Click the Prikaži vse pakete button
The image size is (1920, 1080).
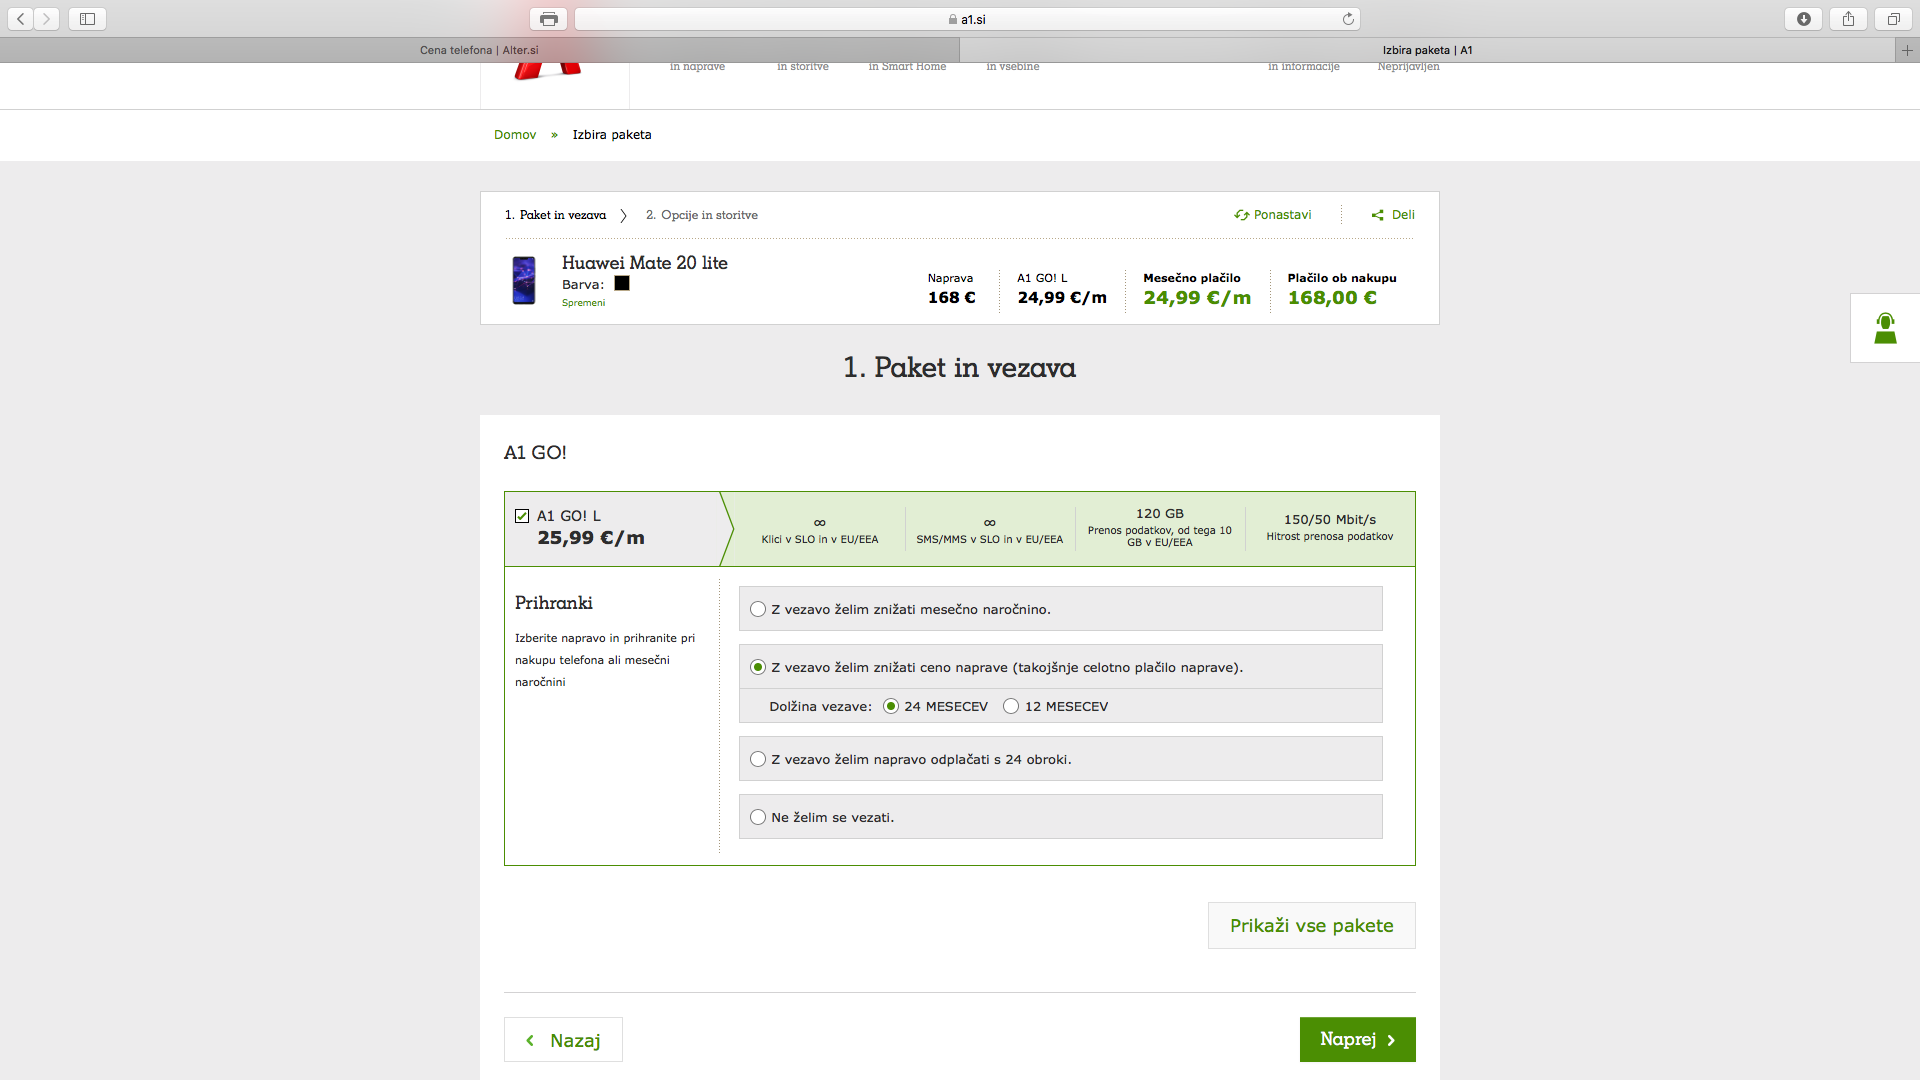[x=1311, y=926]
